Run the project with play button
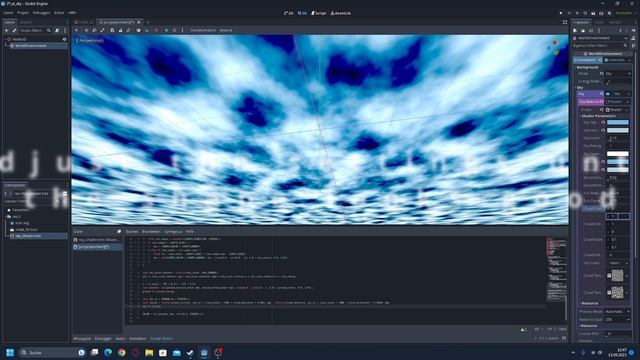The image size is (640, 360). 561,13
